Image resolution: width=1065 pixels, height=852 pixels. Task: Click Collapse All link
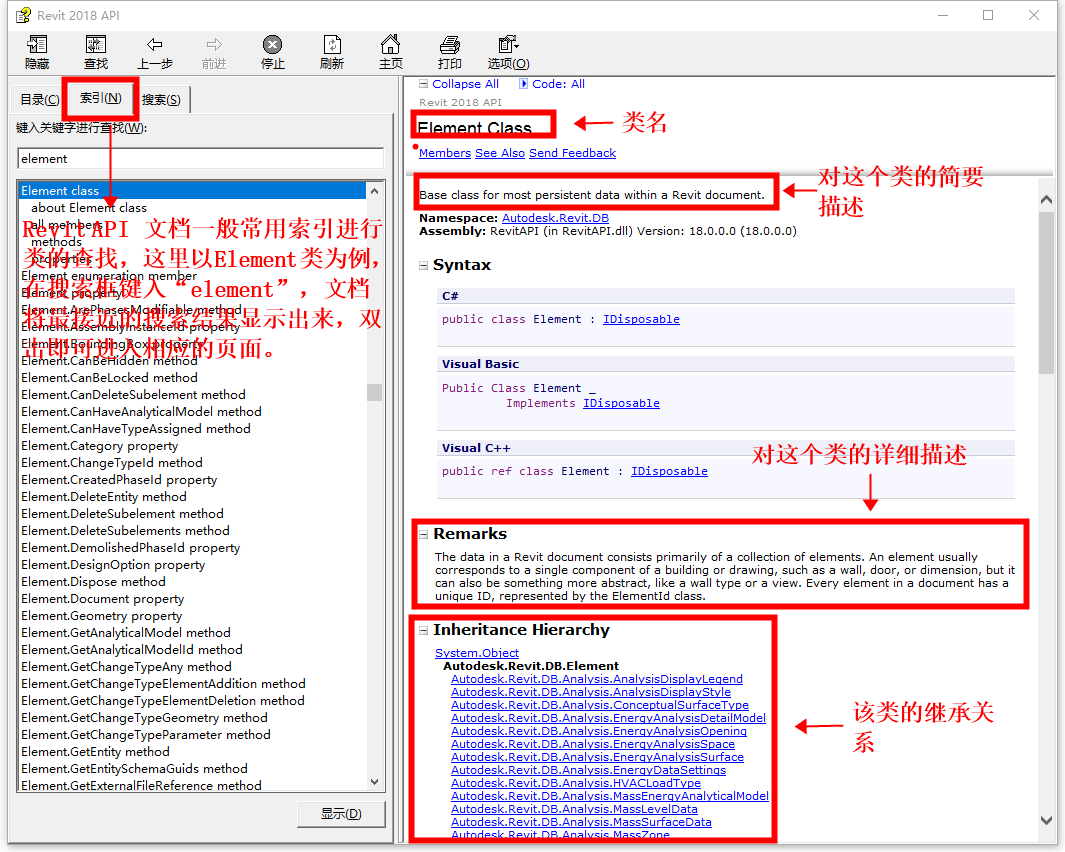465,84
